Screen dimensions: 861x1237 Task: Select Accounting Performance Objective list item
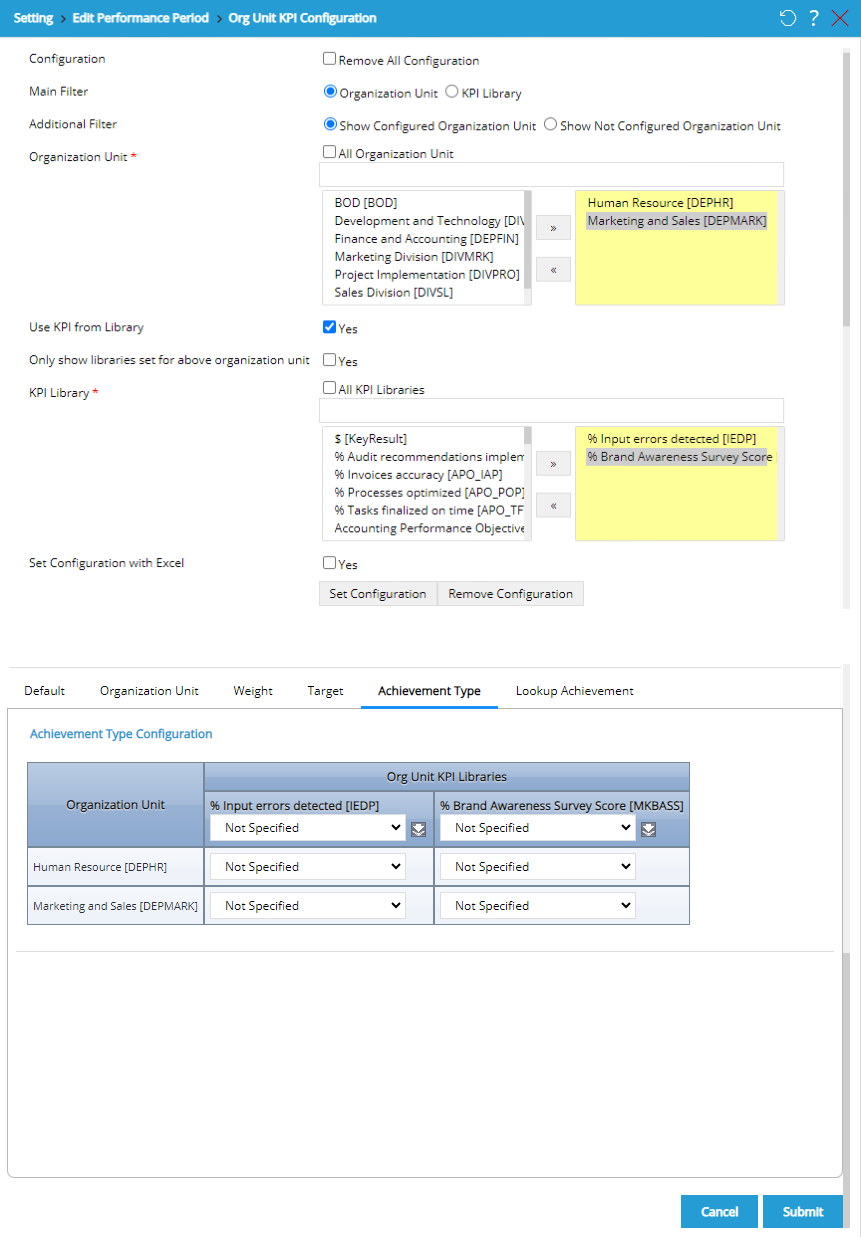tap(428, 529)
